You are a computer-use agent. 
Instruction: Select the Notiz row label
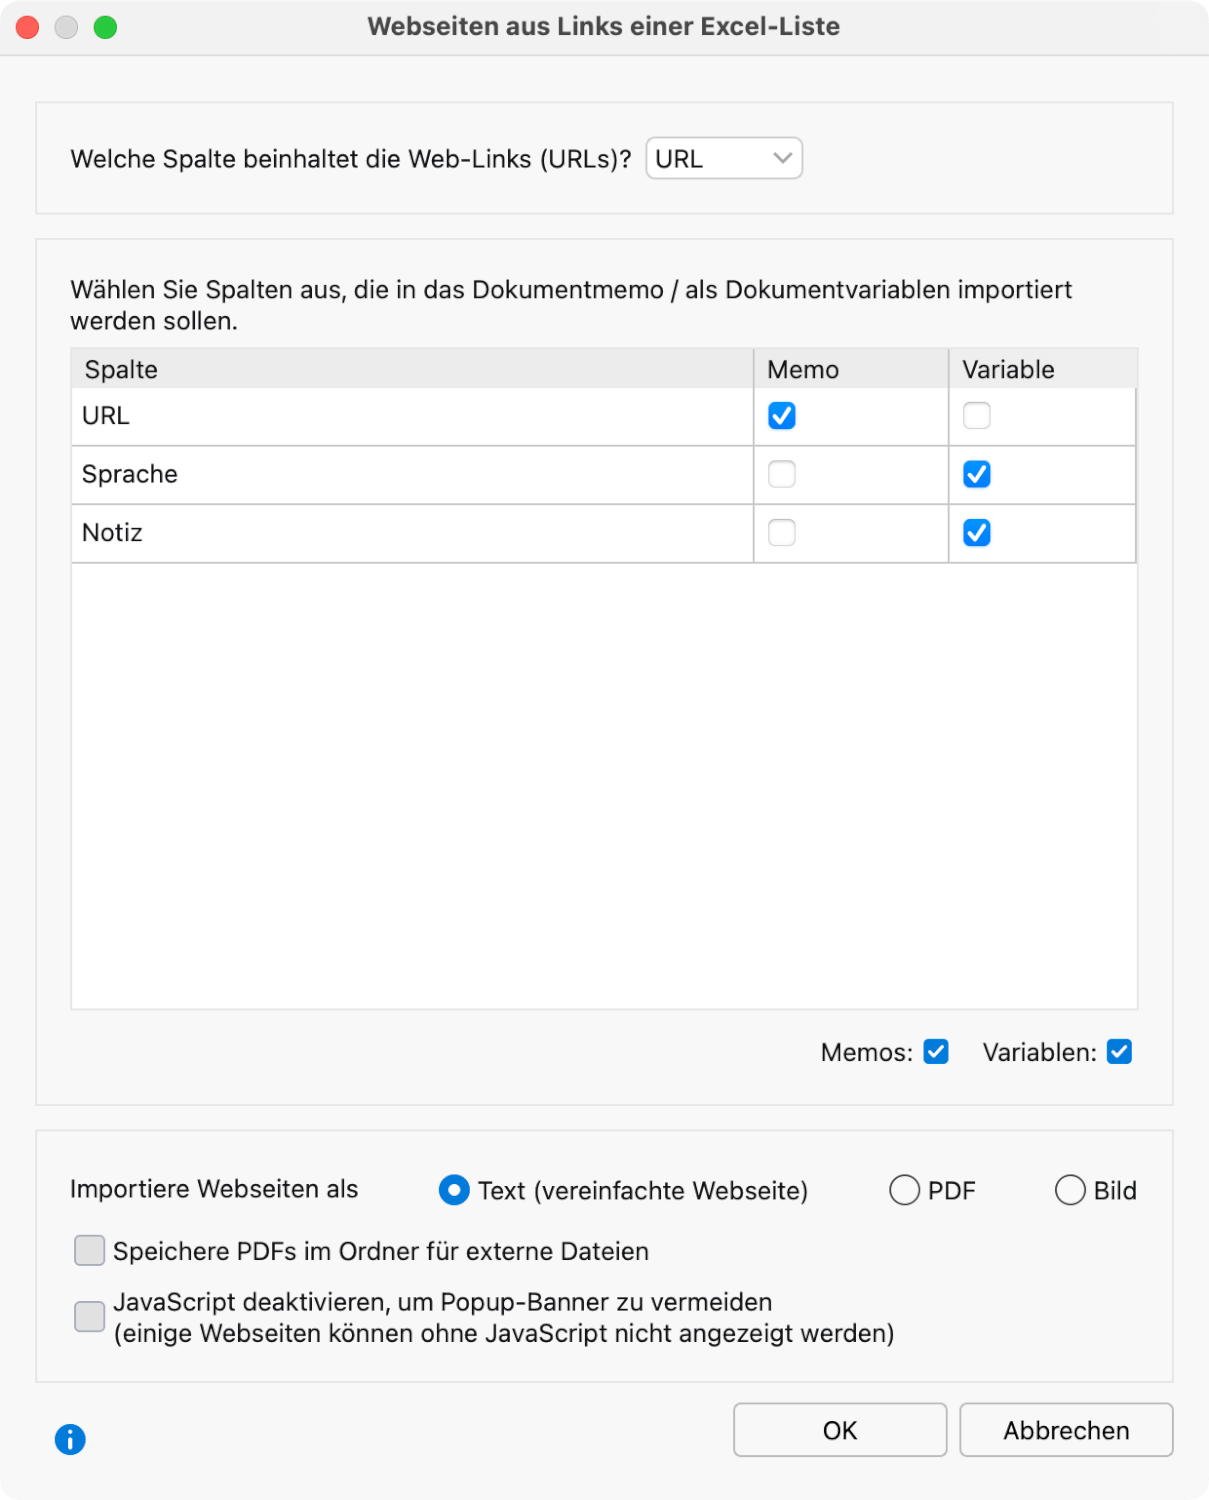(x=112, y=533)
